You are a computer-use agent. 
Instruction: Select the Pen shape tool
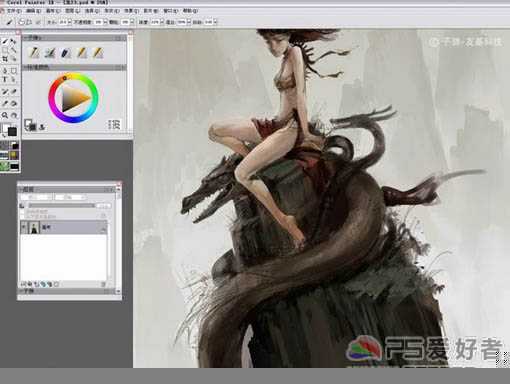click(5, 71)
